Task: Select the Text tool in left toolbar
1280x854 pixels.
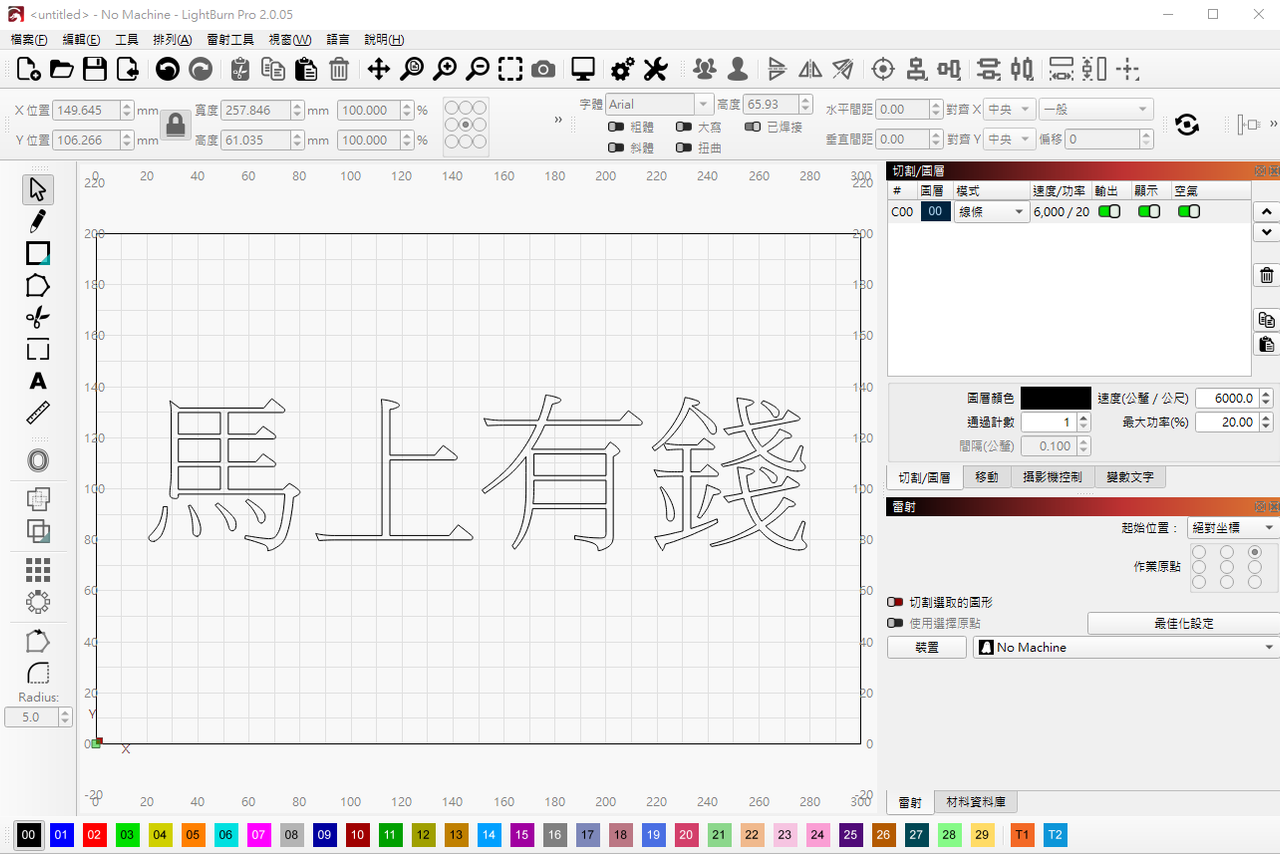Action: tap(38, 381)
